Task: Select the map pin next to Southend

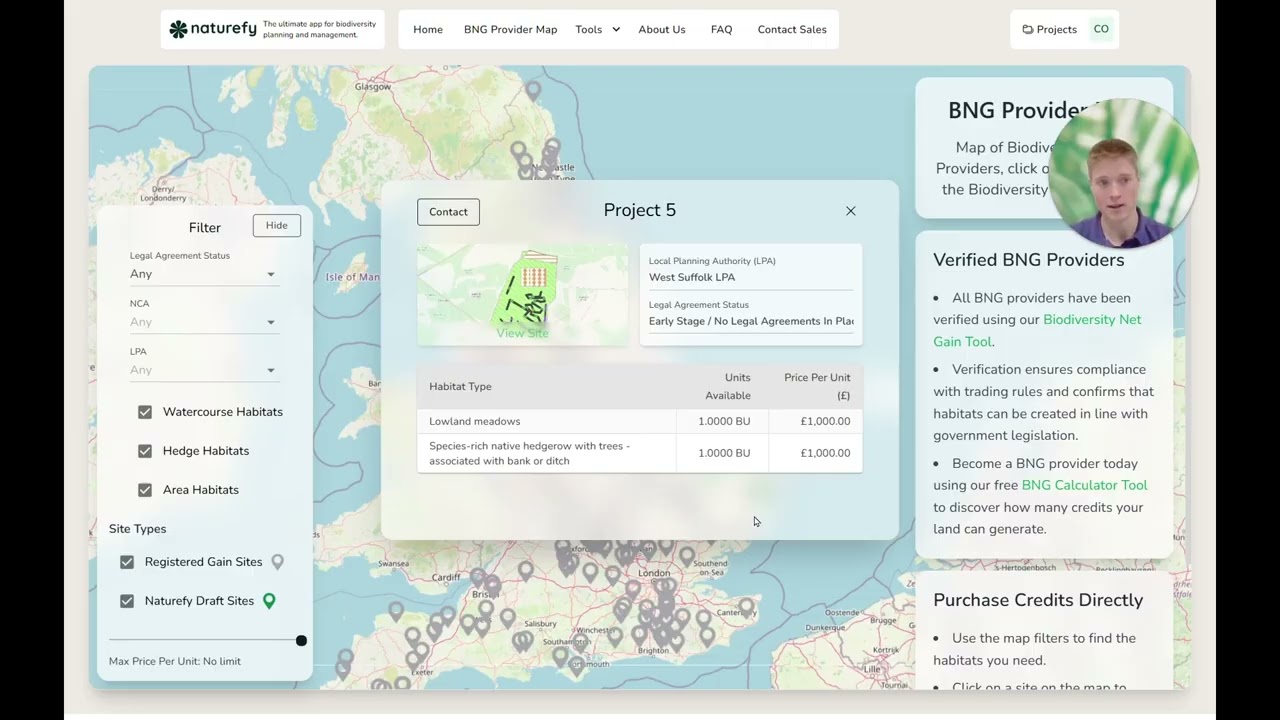Action: pyautogui.click(x=687, y=554)
